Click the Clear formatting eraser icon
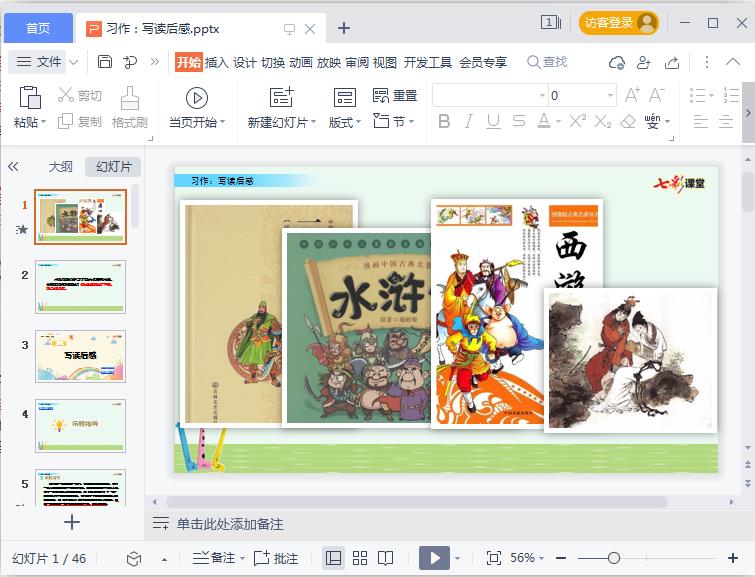The width and height of the screenshot is (755, 577). [x=628, y=121]
